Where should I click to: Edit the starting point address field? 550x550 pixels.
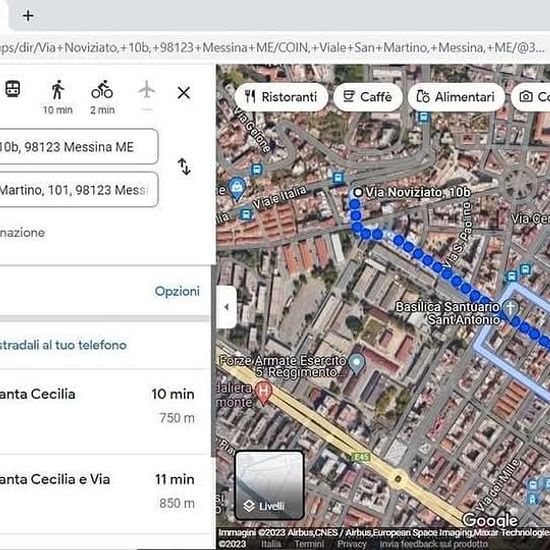(x=79, y=147)
